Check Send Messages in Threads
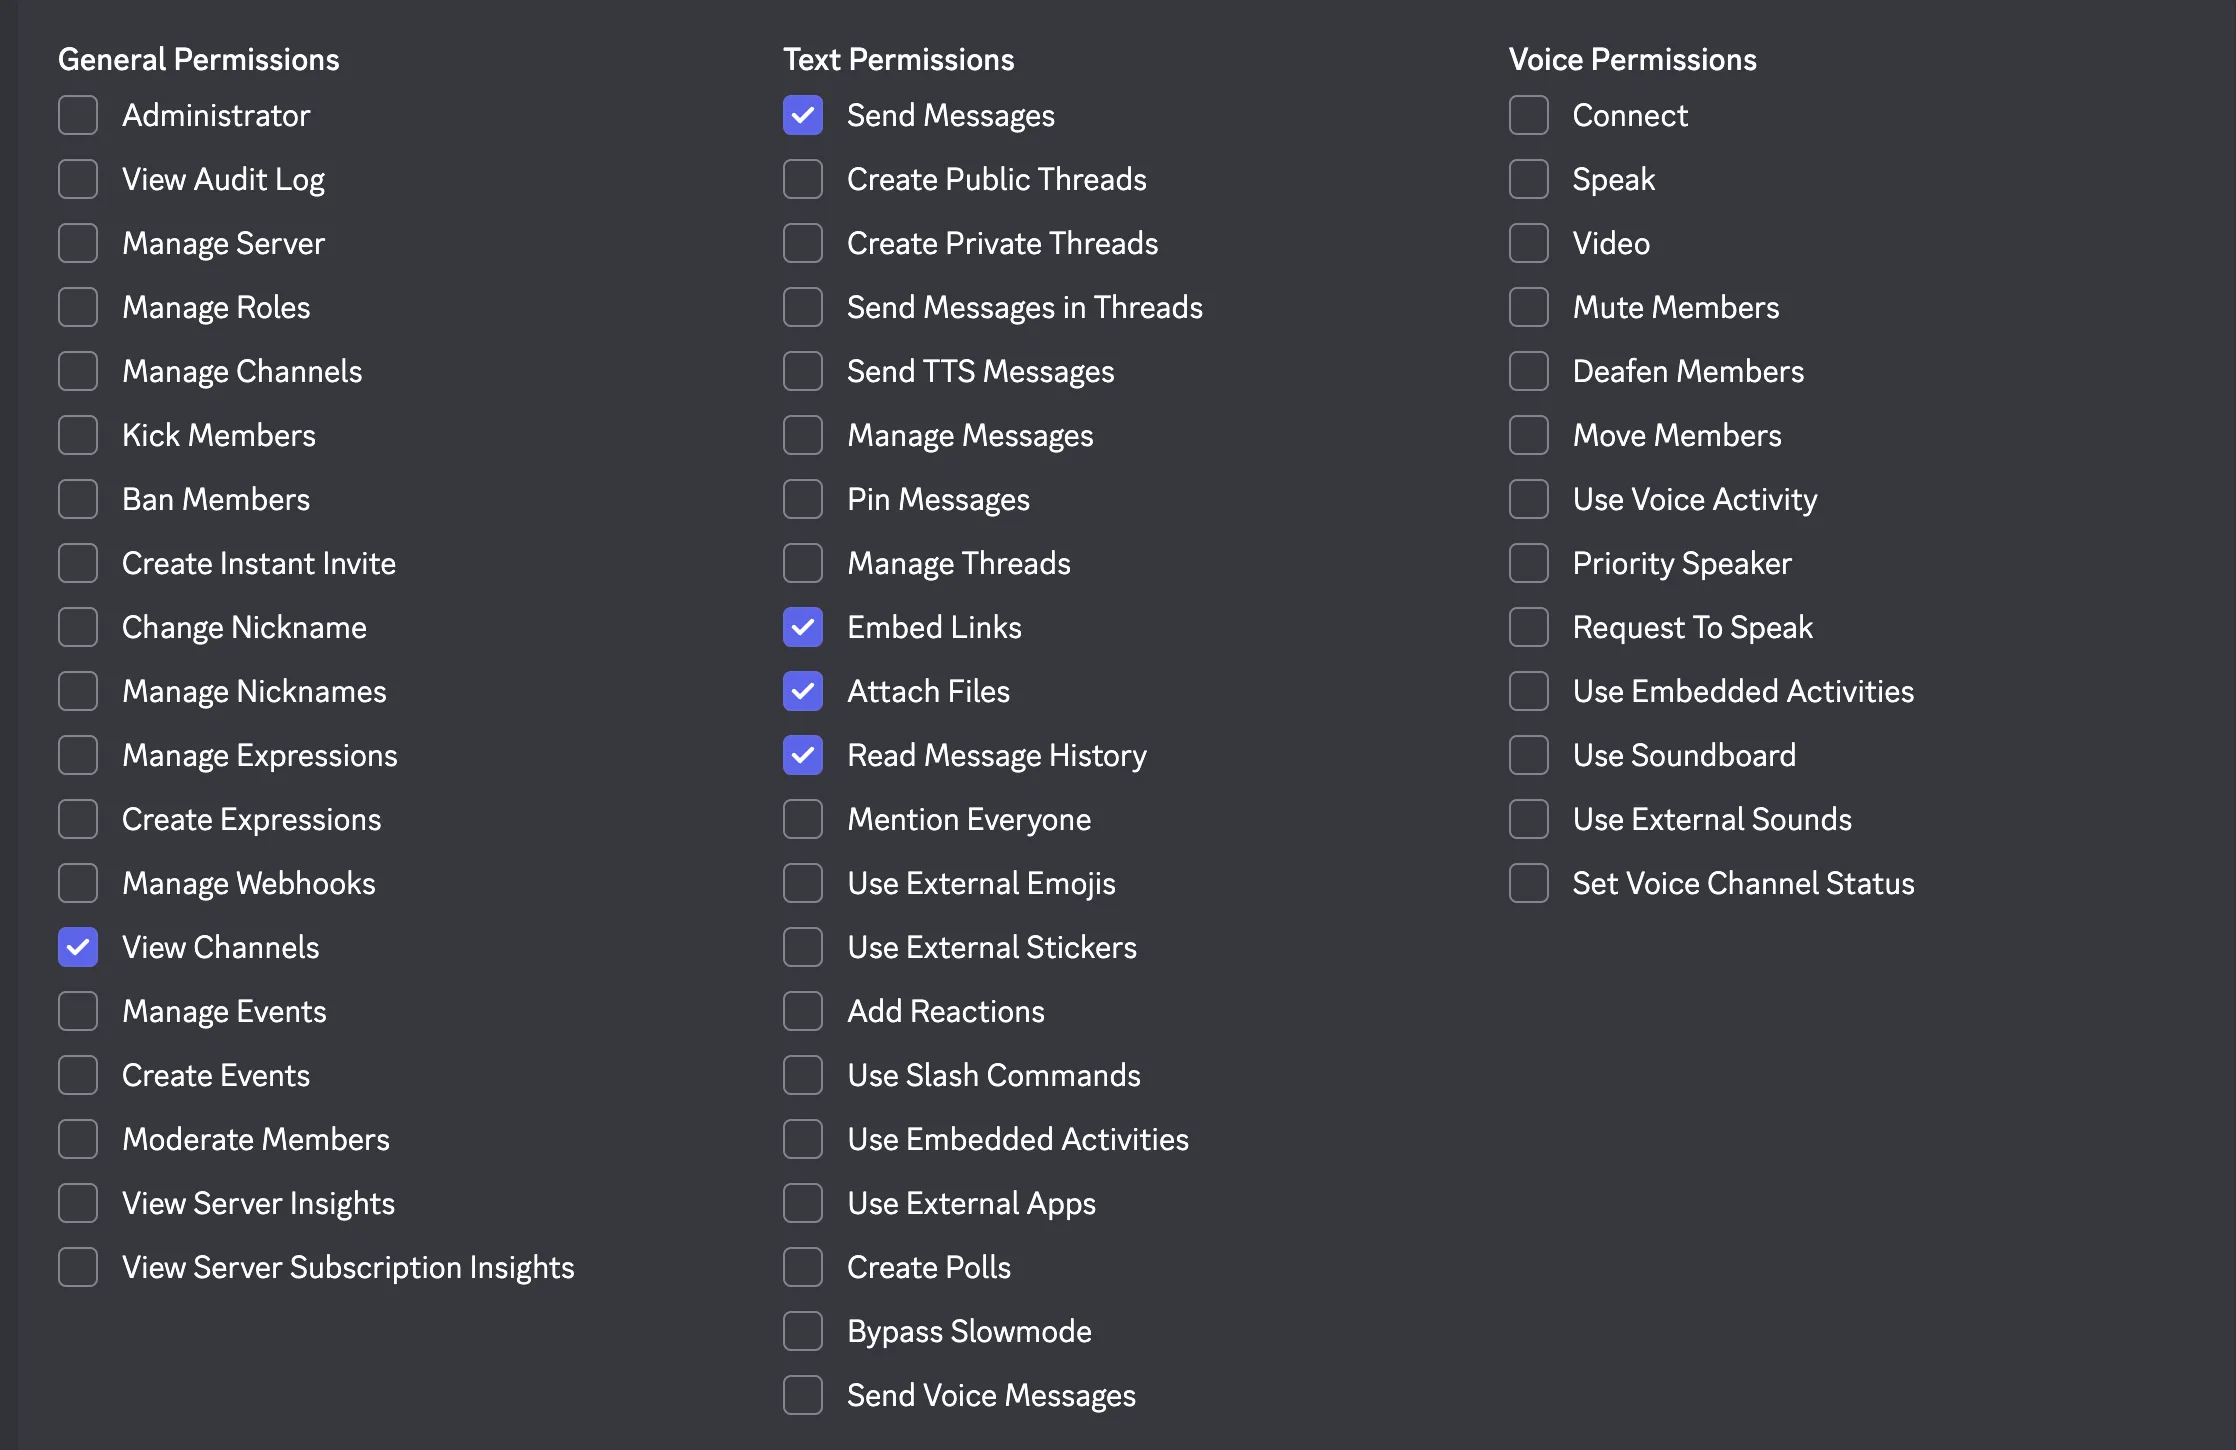This screenshot has width=2236, height=1450. point(803,307)
